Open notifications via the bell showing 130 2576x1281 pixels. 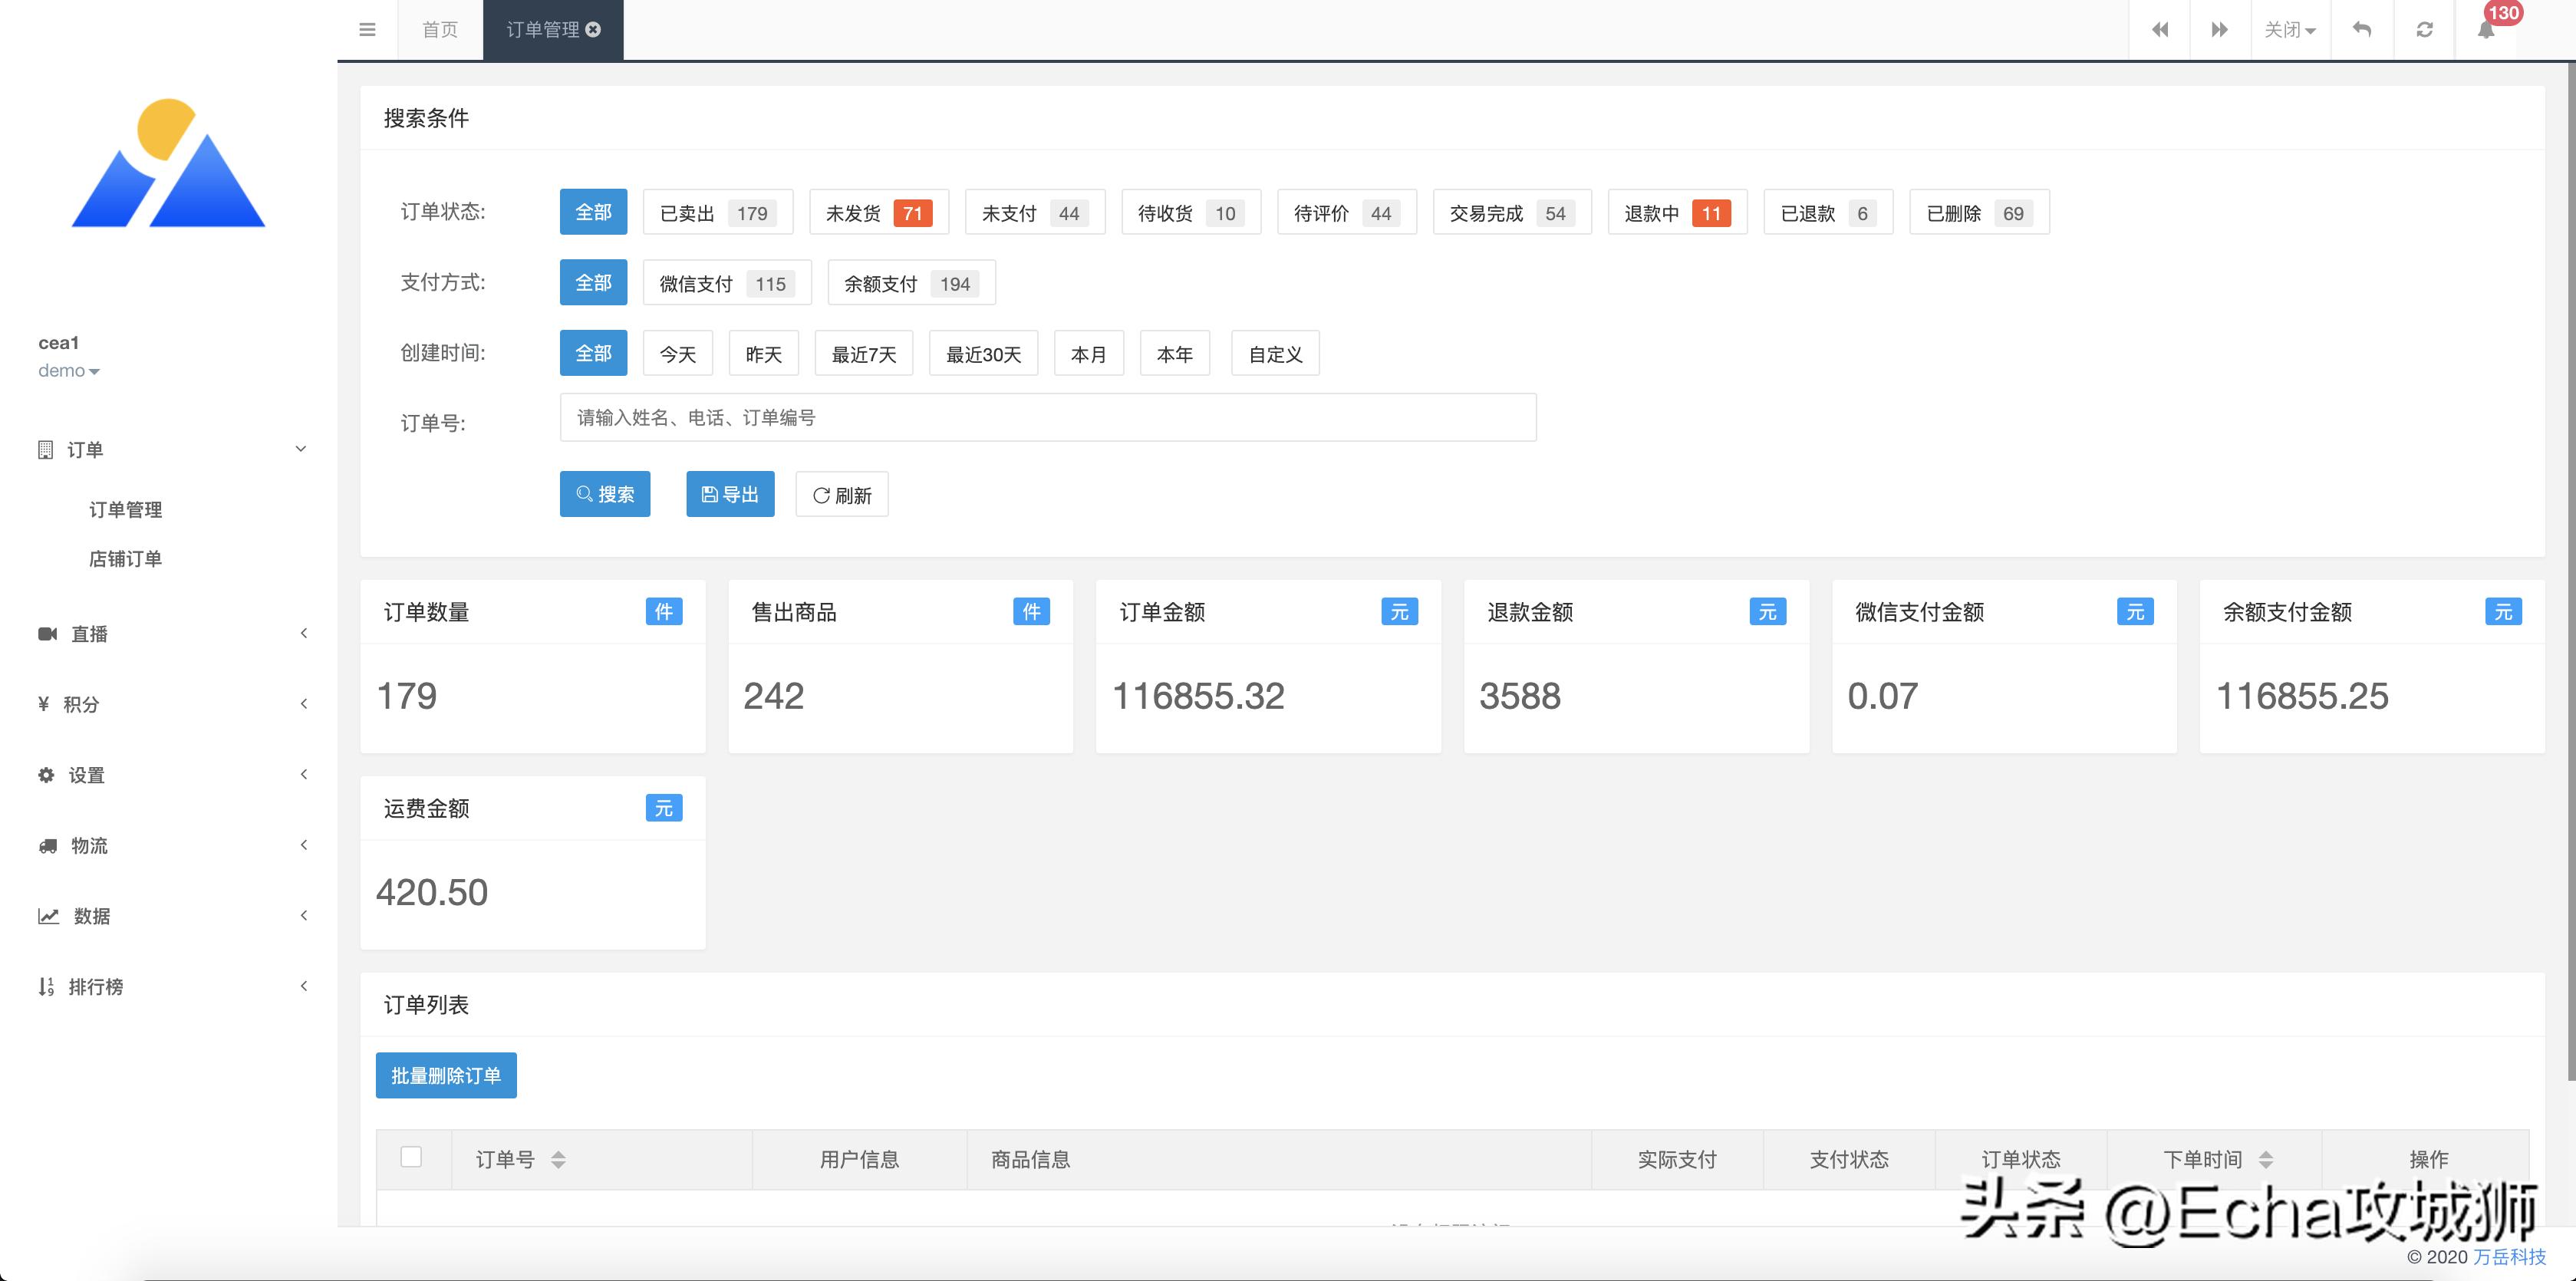[x=2487, y=29]
